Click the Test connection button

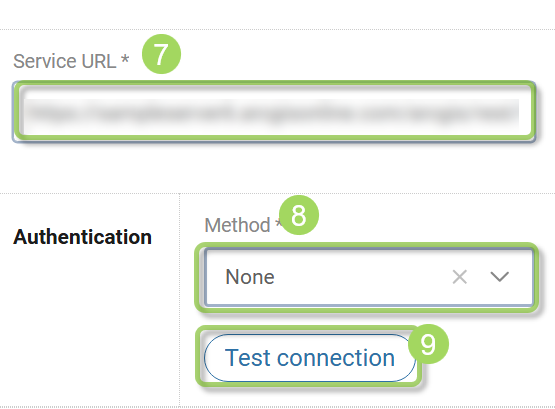click(310, 358)
